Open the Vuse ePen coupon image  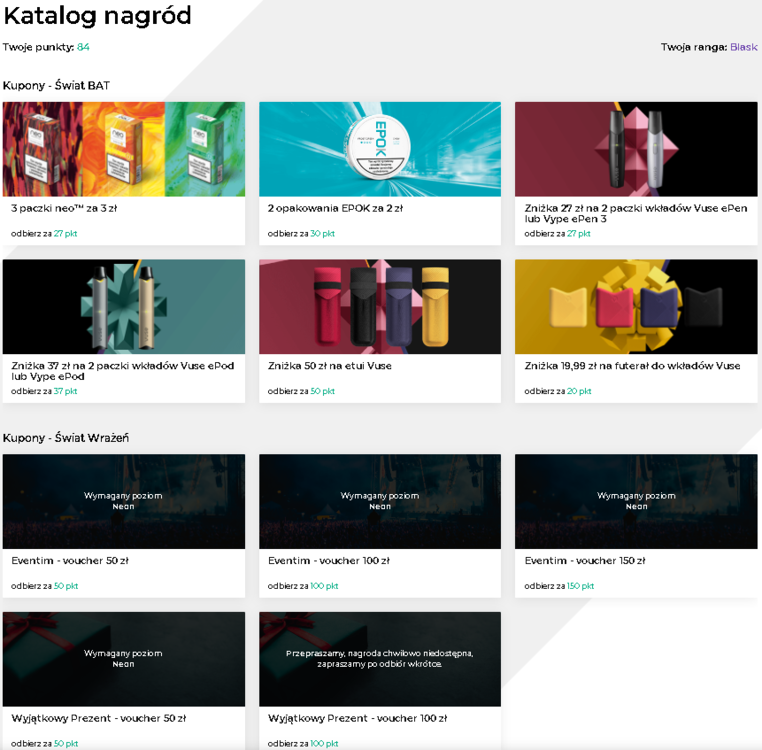tap(636, 149)
